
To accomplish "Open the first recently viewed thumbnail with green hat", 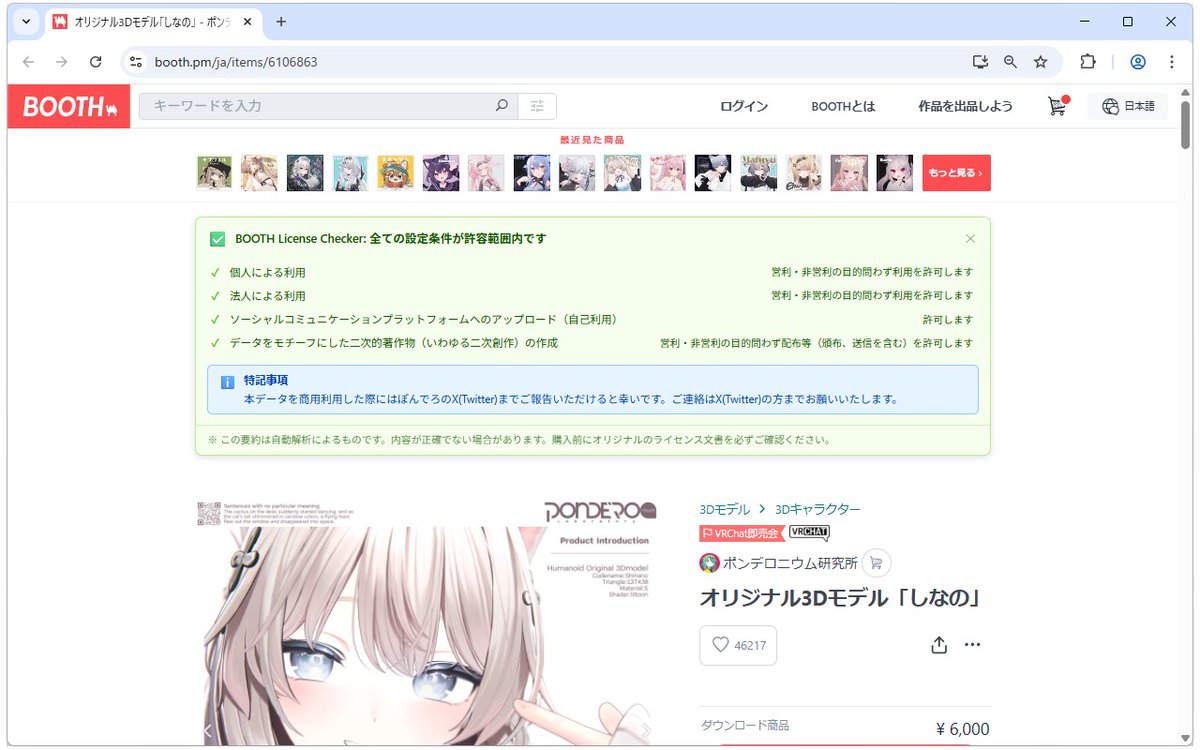I will [x=214, y=173].
